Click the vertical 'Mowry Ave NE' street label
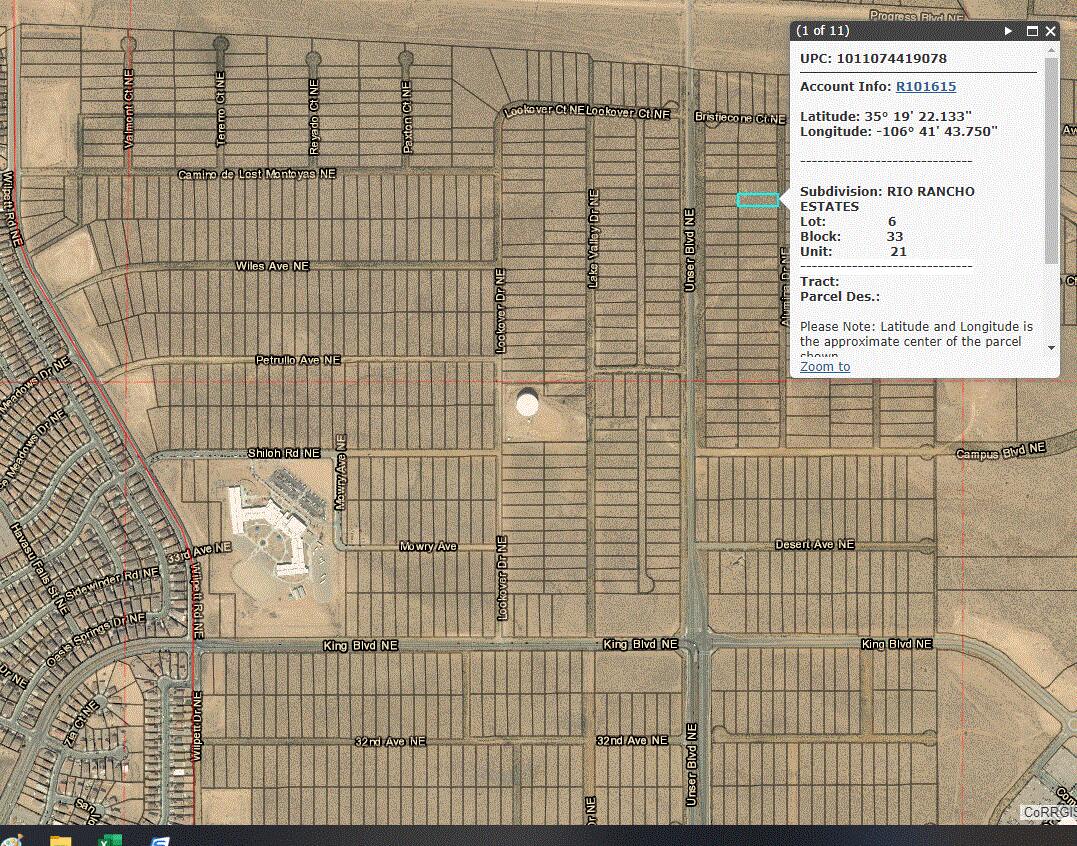 pos(340,472)
